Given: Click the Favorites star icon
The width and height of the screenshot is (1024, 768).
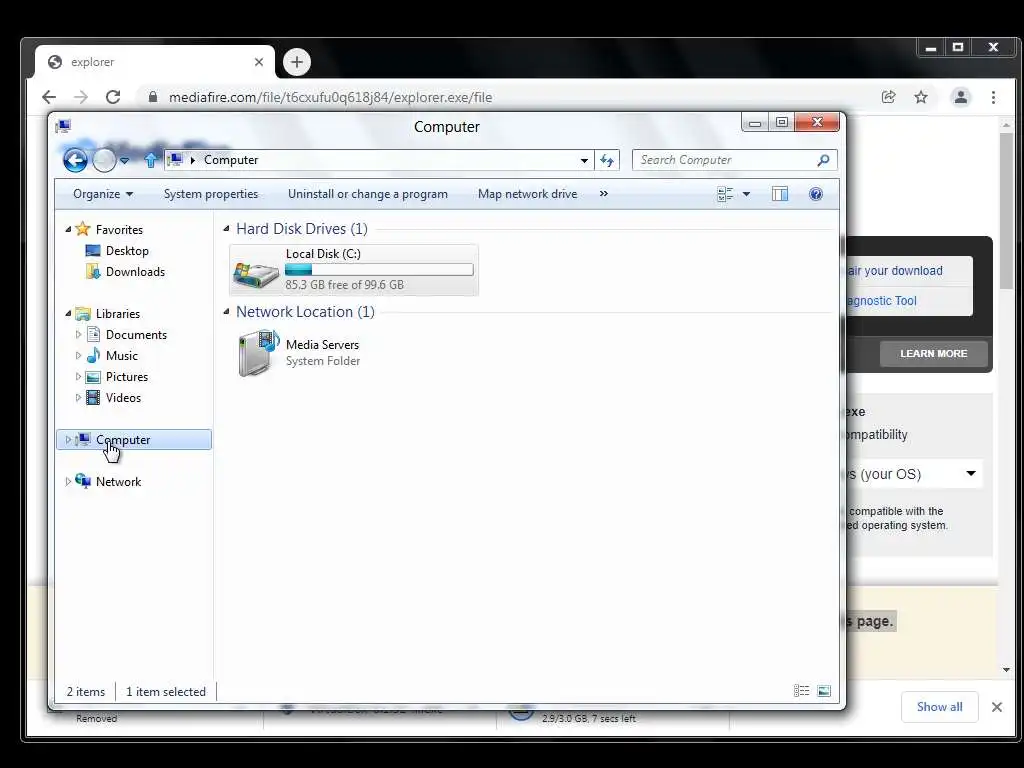Looking at the screenshot, I should 83,229.
